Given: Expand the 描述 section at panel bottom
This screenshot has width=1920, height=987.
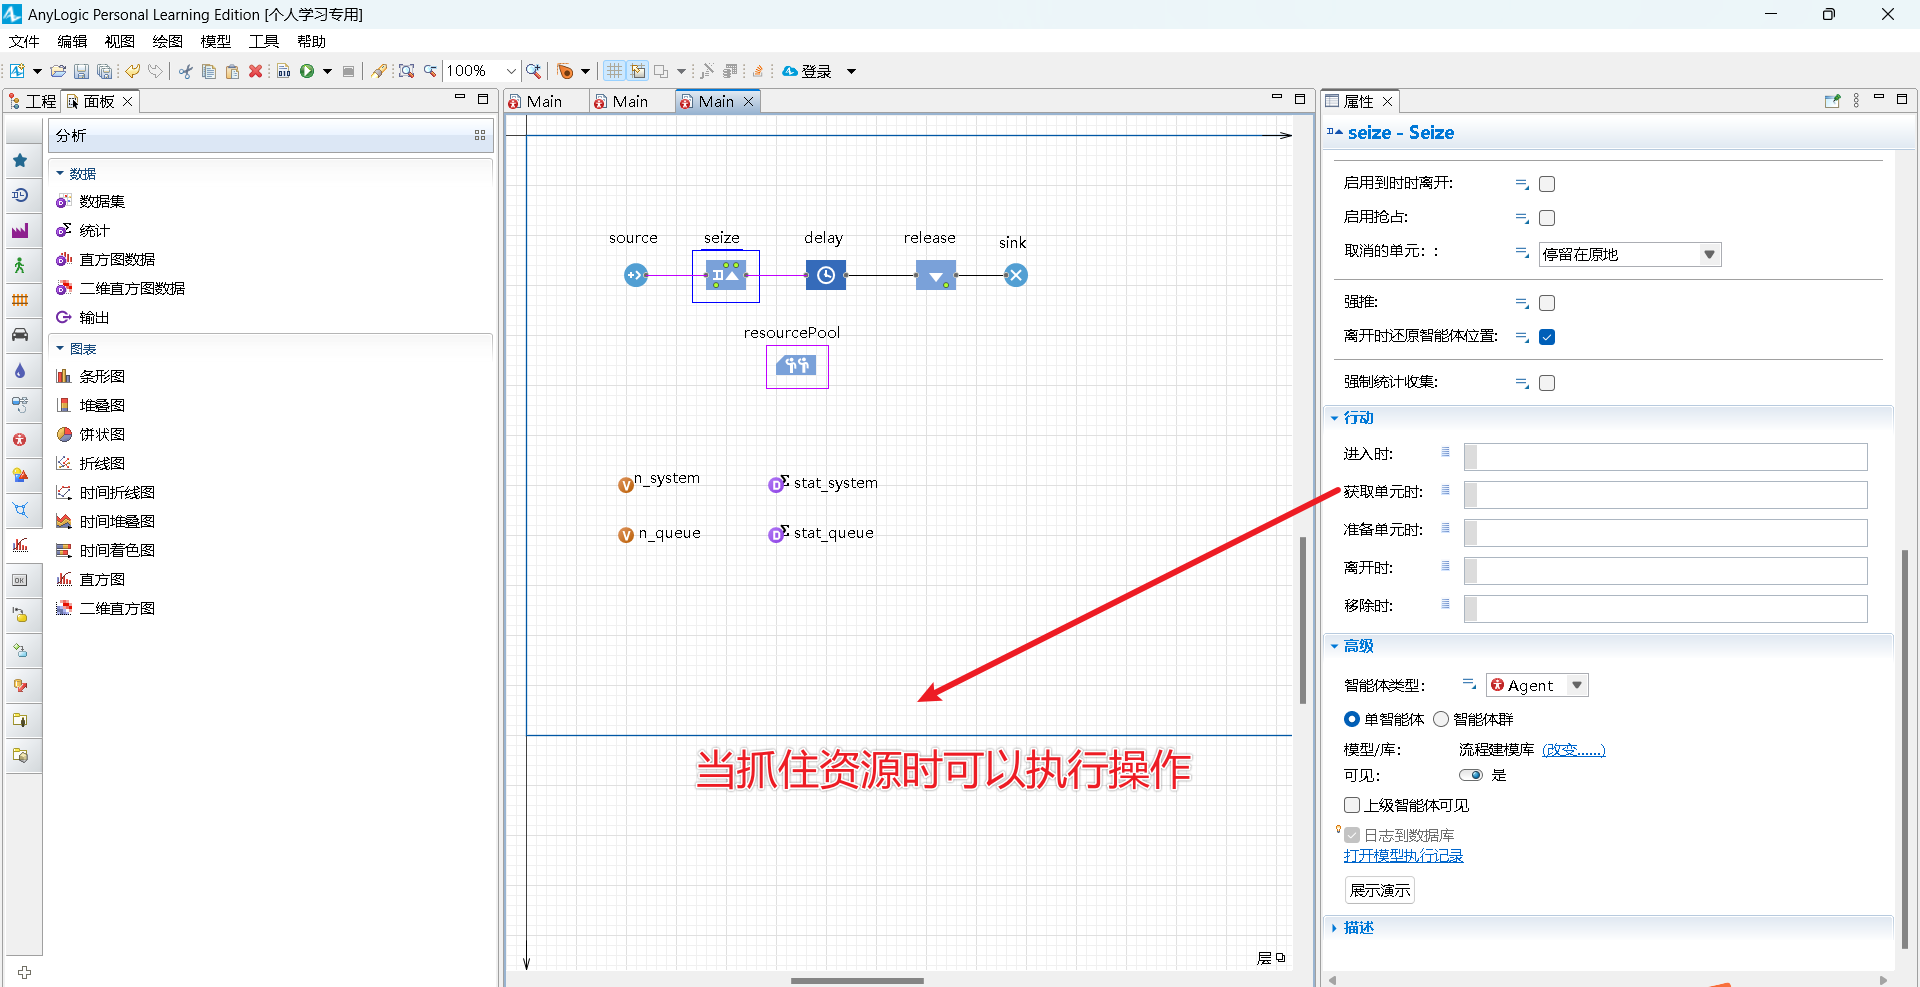Looking at the screenshot, I should (x=1334, y=928).
